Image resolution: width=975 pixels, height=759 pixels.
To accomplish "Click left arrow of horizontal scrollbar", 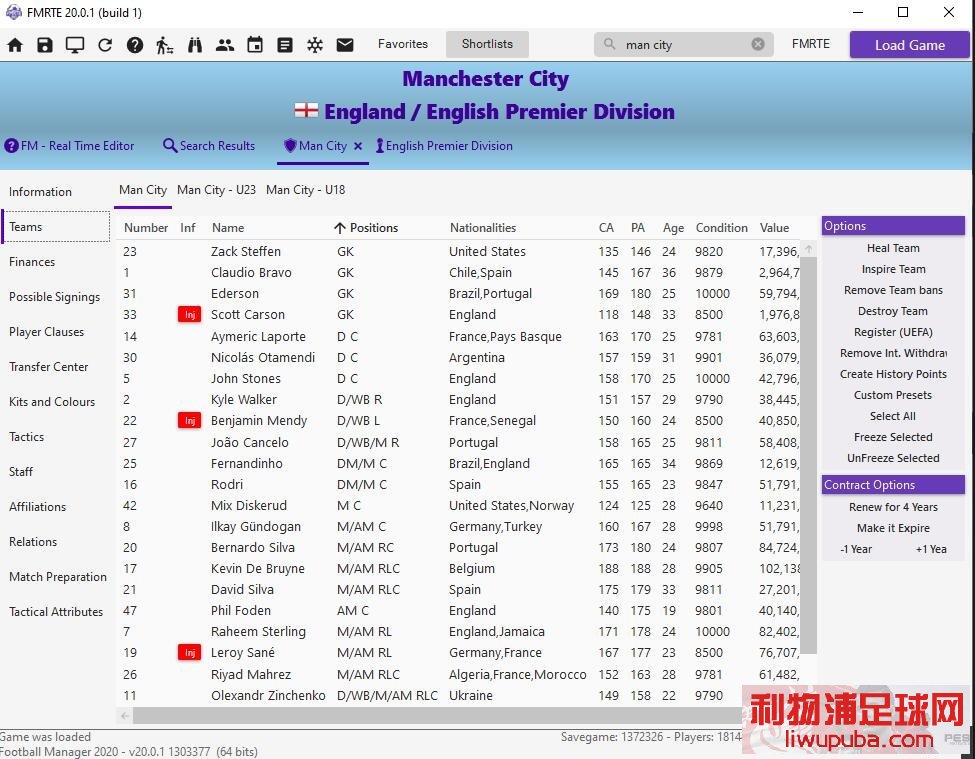I will click(125, 715).
